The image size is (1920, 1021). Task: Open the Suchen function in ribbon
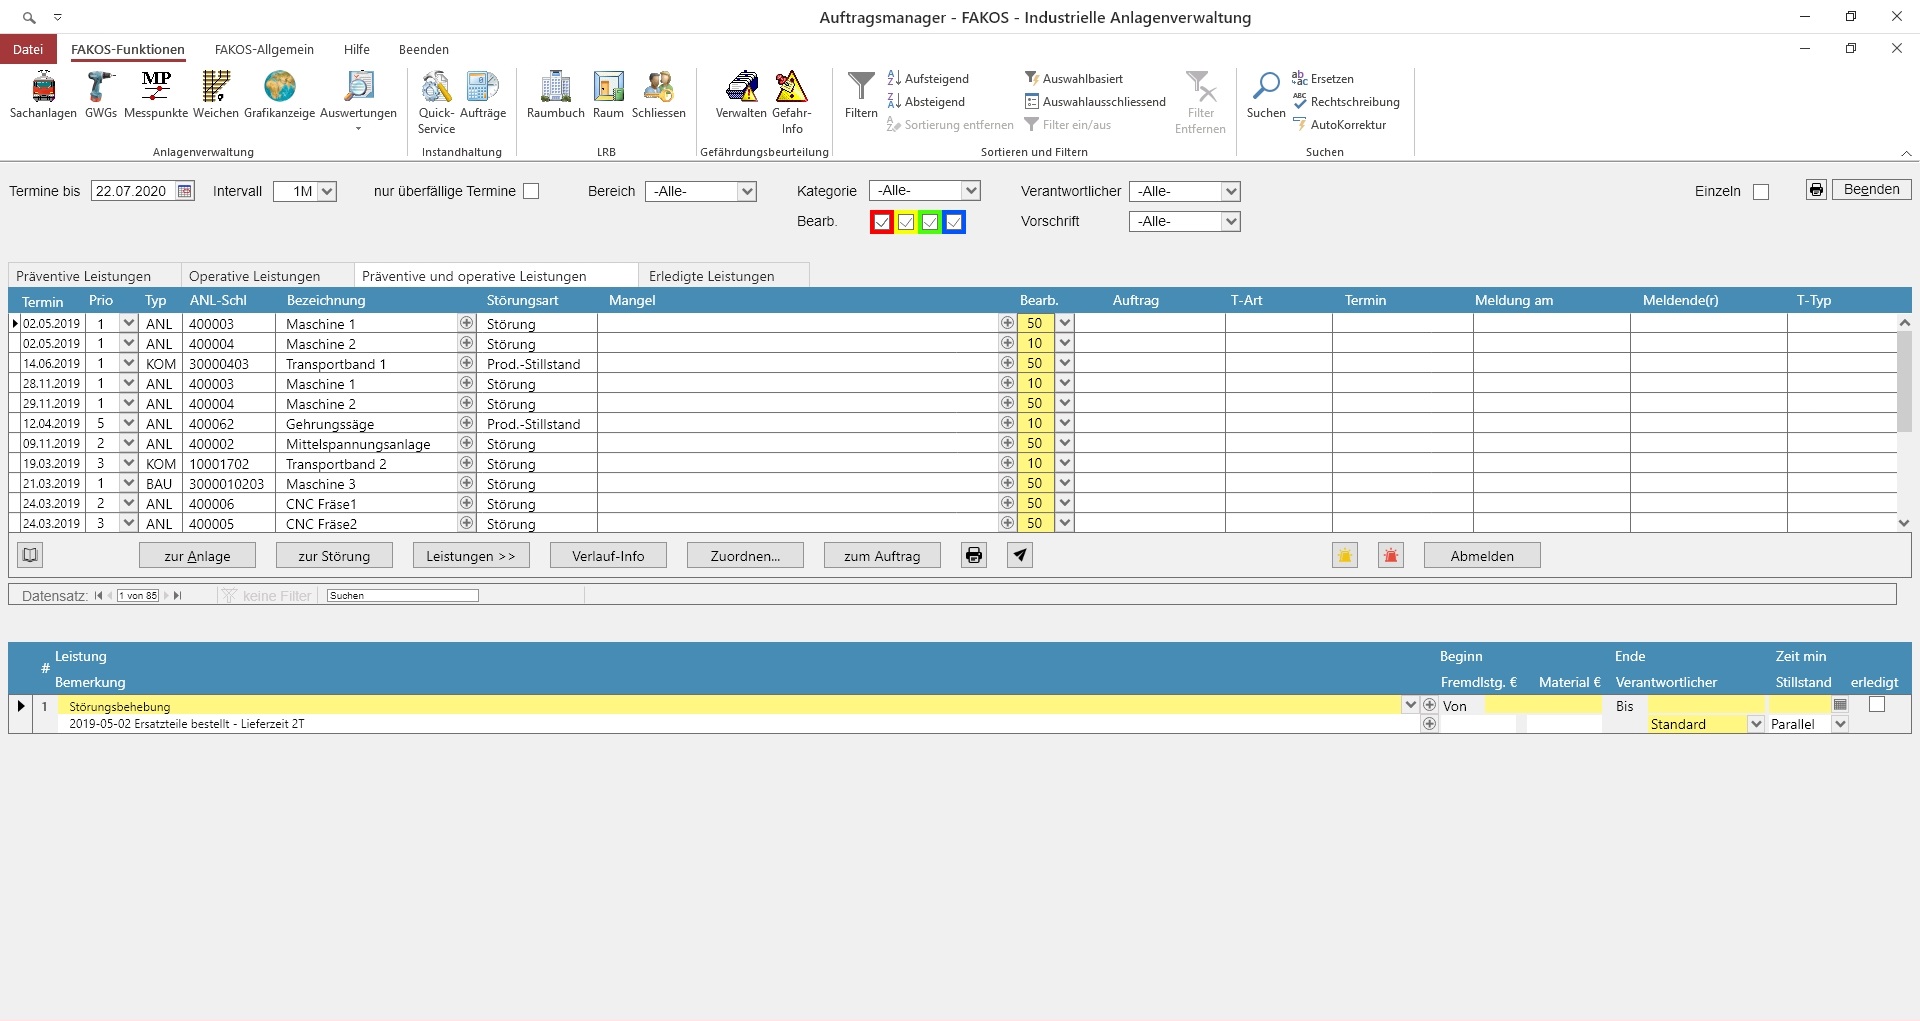1265,95
